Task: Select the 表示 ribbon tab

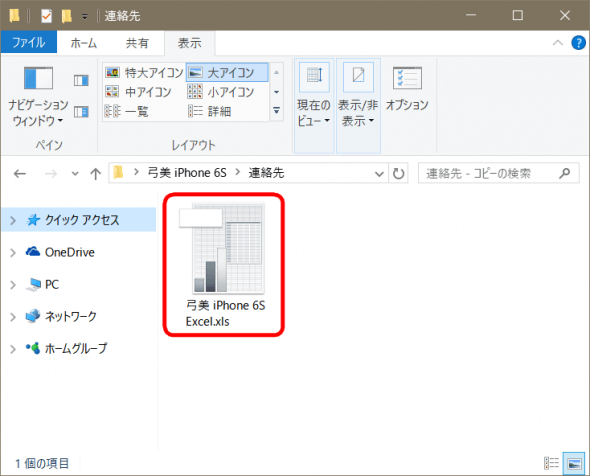Action: pyautogui.click(x=190, y=43)
